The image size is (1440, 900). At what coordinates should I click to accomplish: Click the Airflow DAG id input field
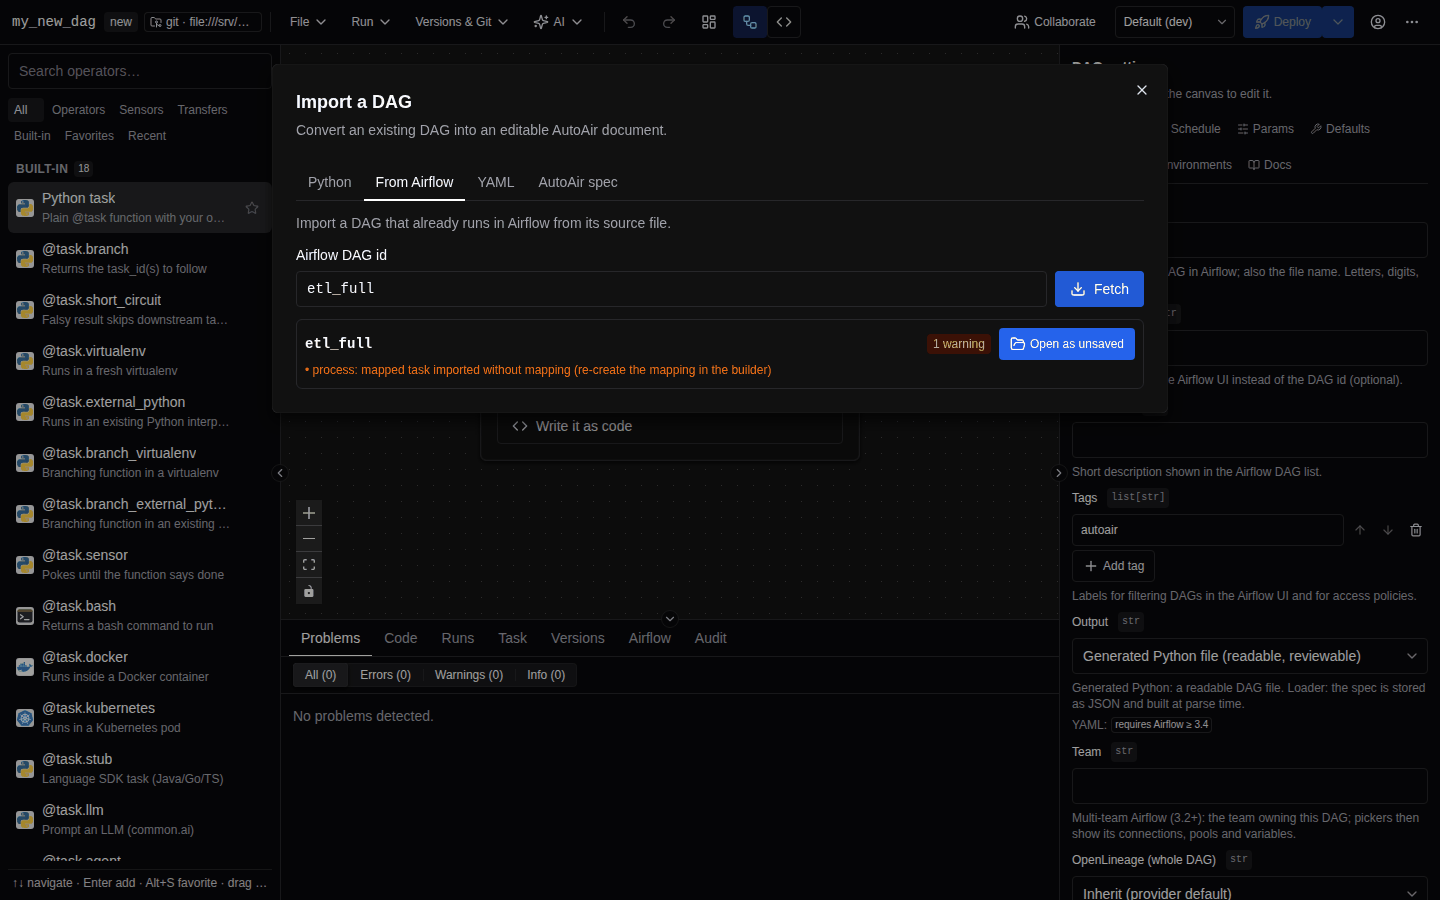coord(671,289)
